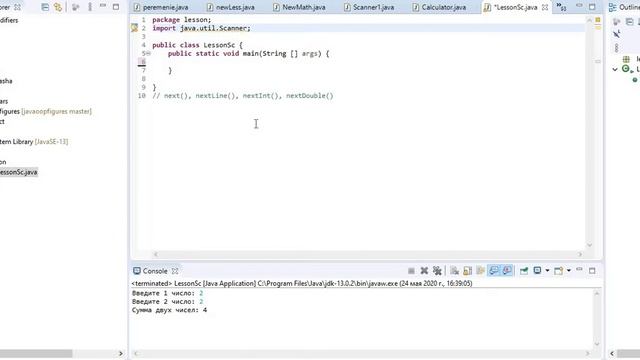Click the yellow line-2 annotation in overview ruler
Viewport: 640px width, 360px height.
[x=598, y=28]
